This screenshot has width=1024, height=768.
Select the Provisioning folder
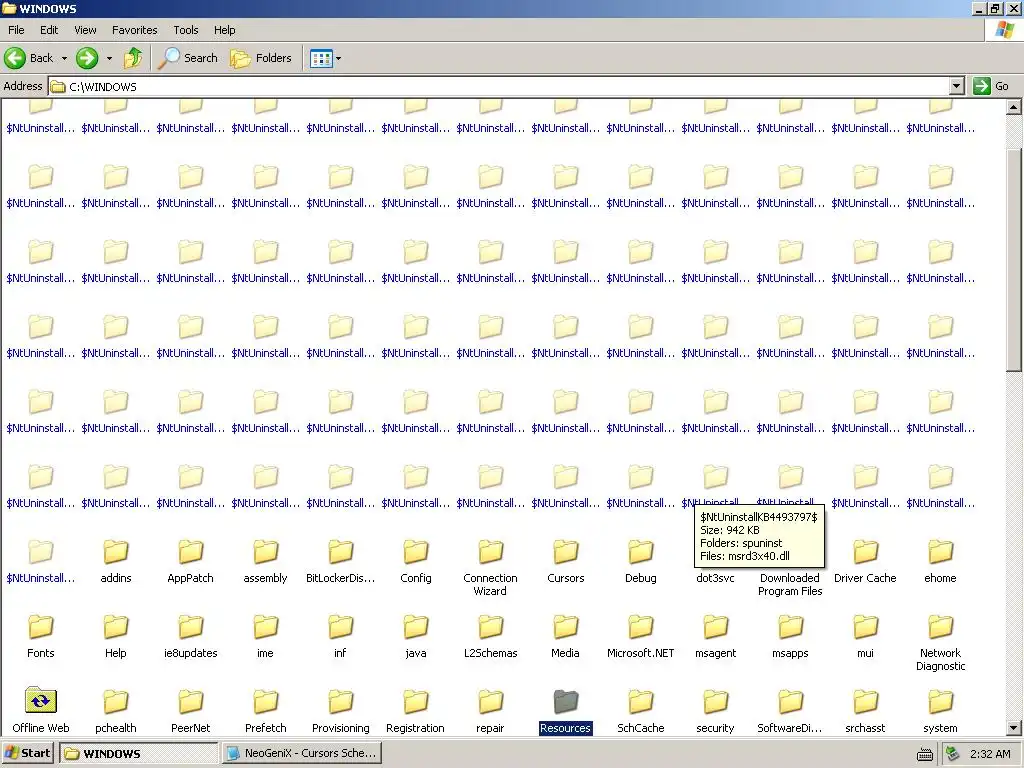[x=340, y=712]
